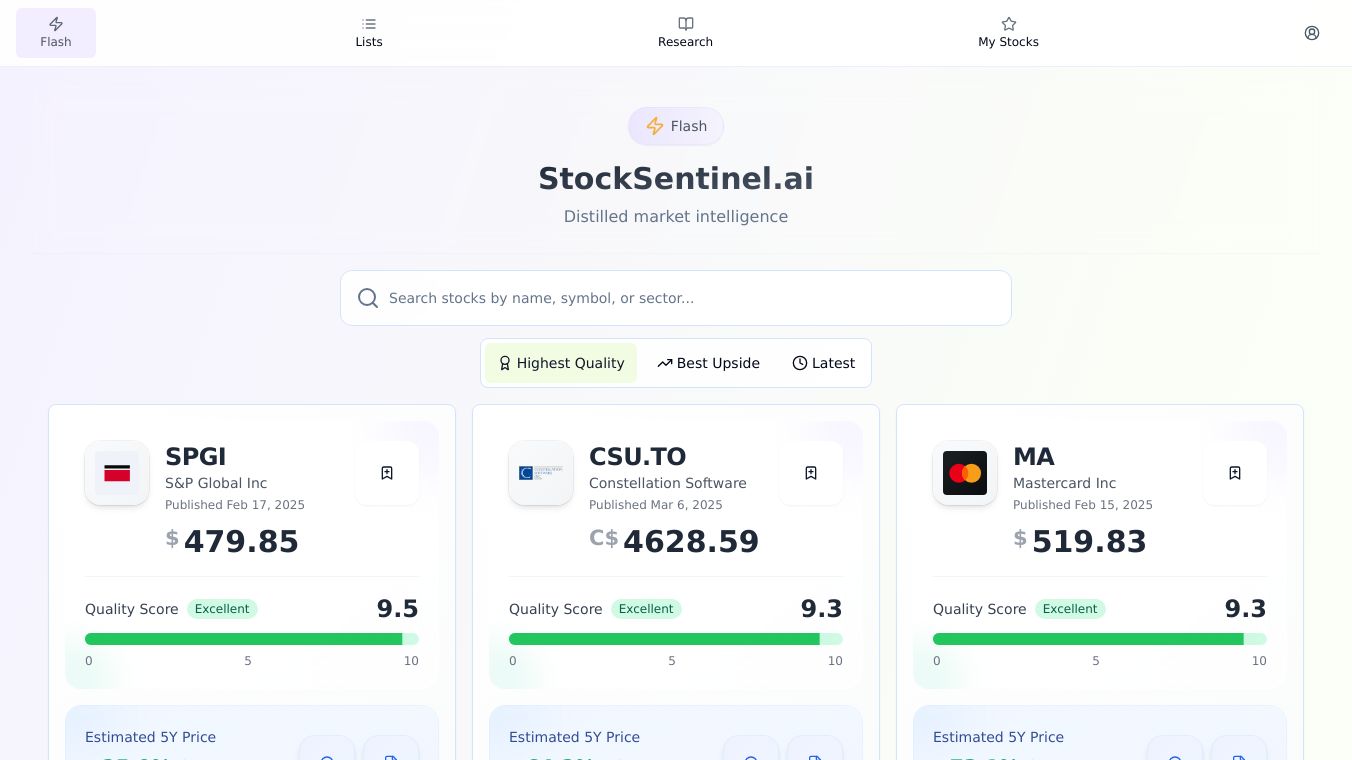The width and height of the screenshot is (1352, 760).
Task: Click the S&P Global logo icon
Action: (x=117, y=473)
